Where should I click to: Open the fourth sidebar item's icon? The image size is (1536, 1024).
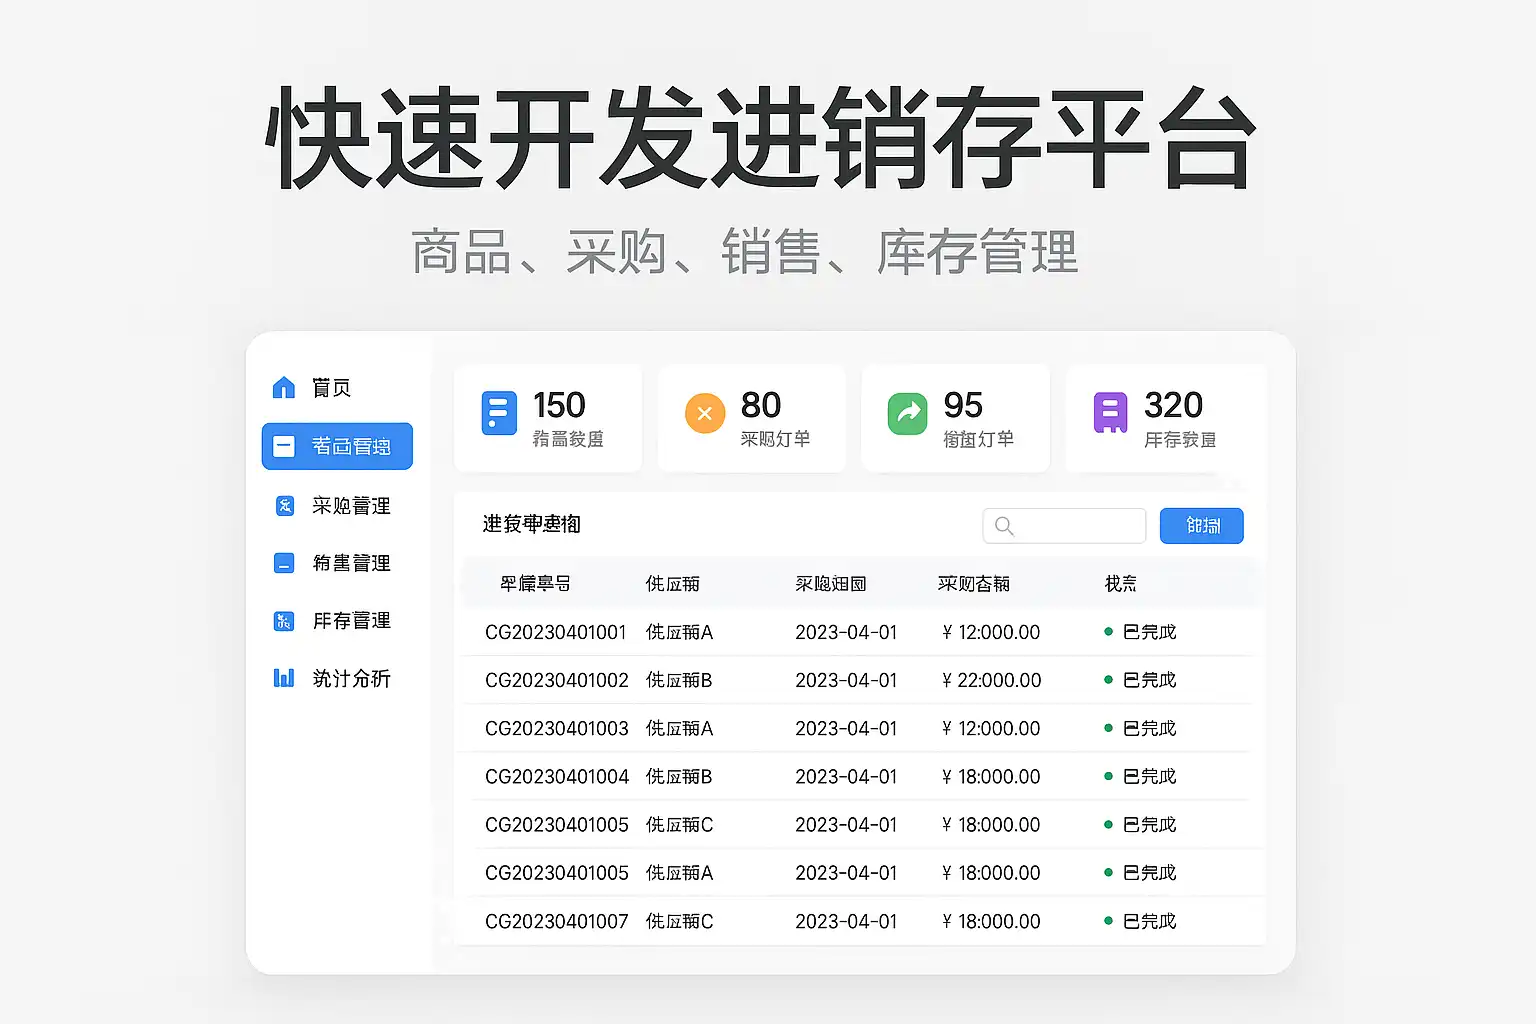click(x=284, y=563)
